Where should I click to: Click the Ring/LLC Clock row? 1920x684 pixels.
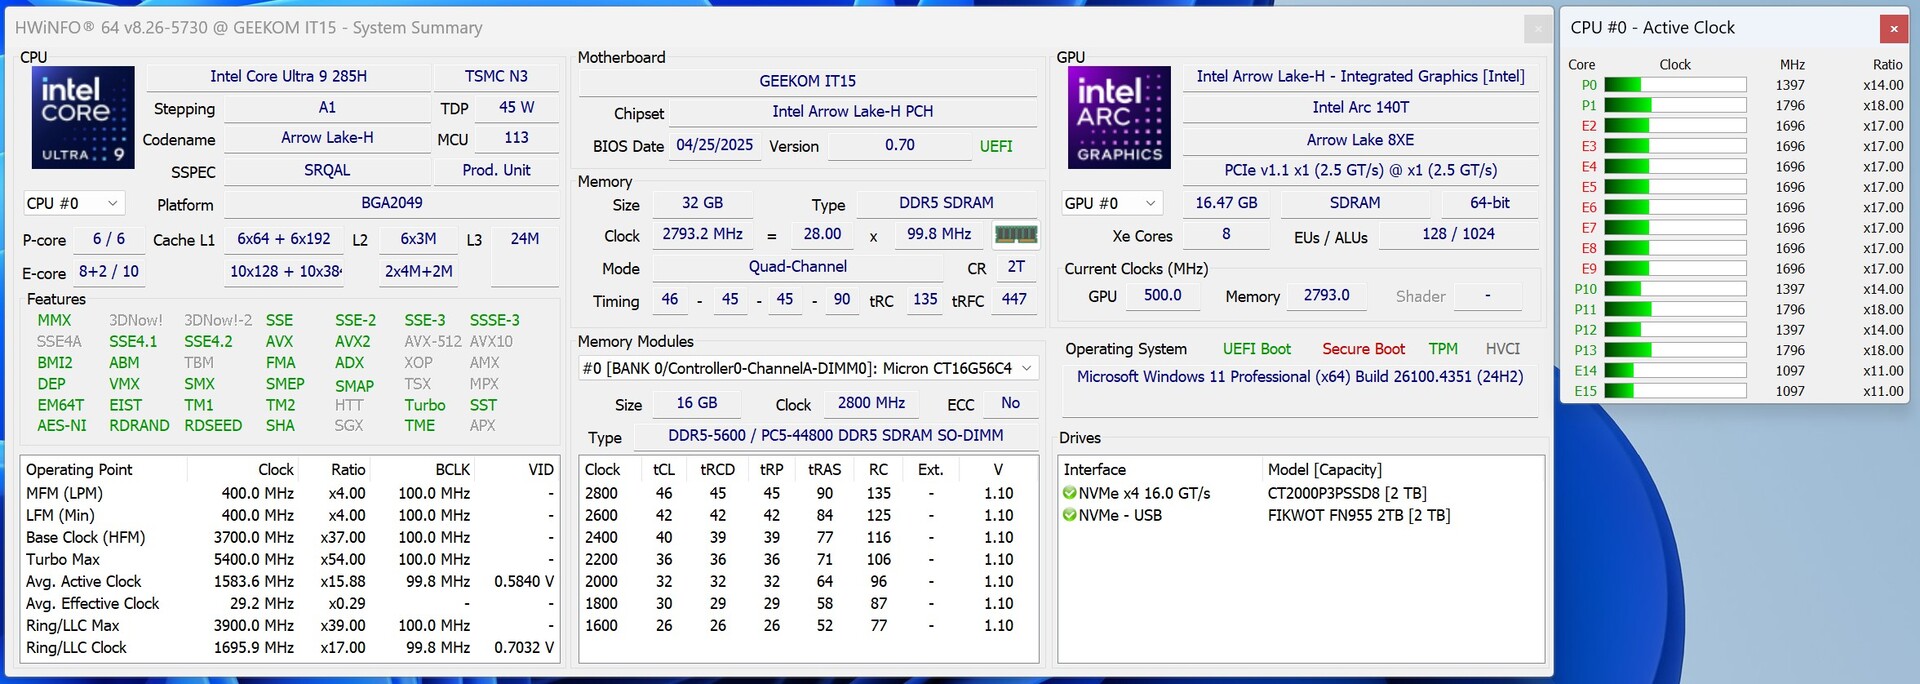290,647
